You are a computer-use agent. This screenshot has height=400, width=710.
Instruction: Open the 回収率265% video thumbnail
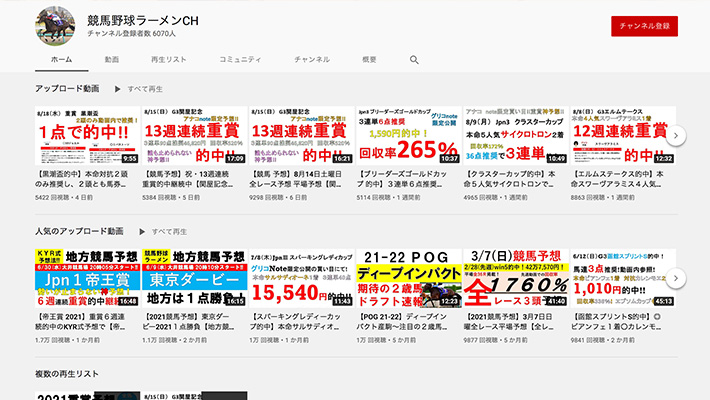[409, 135]
